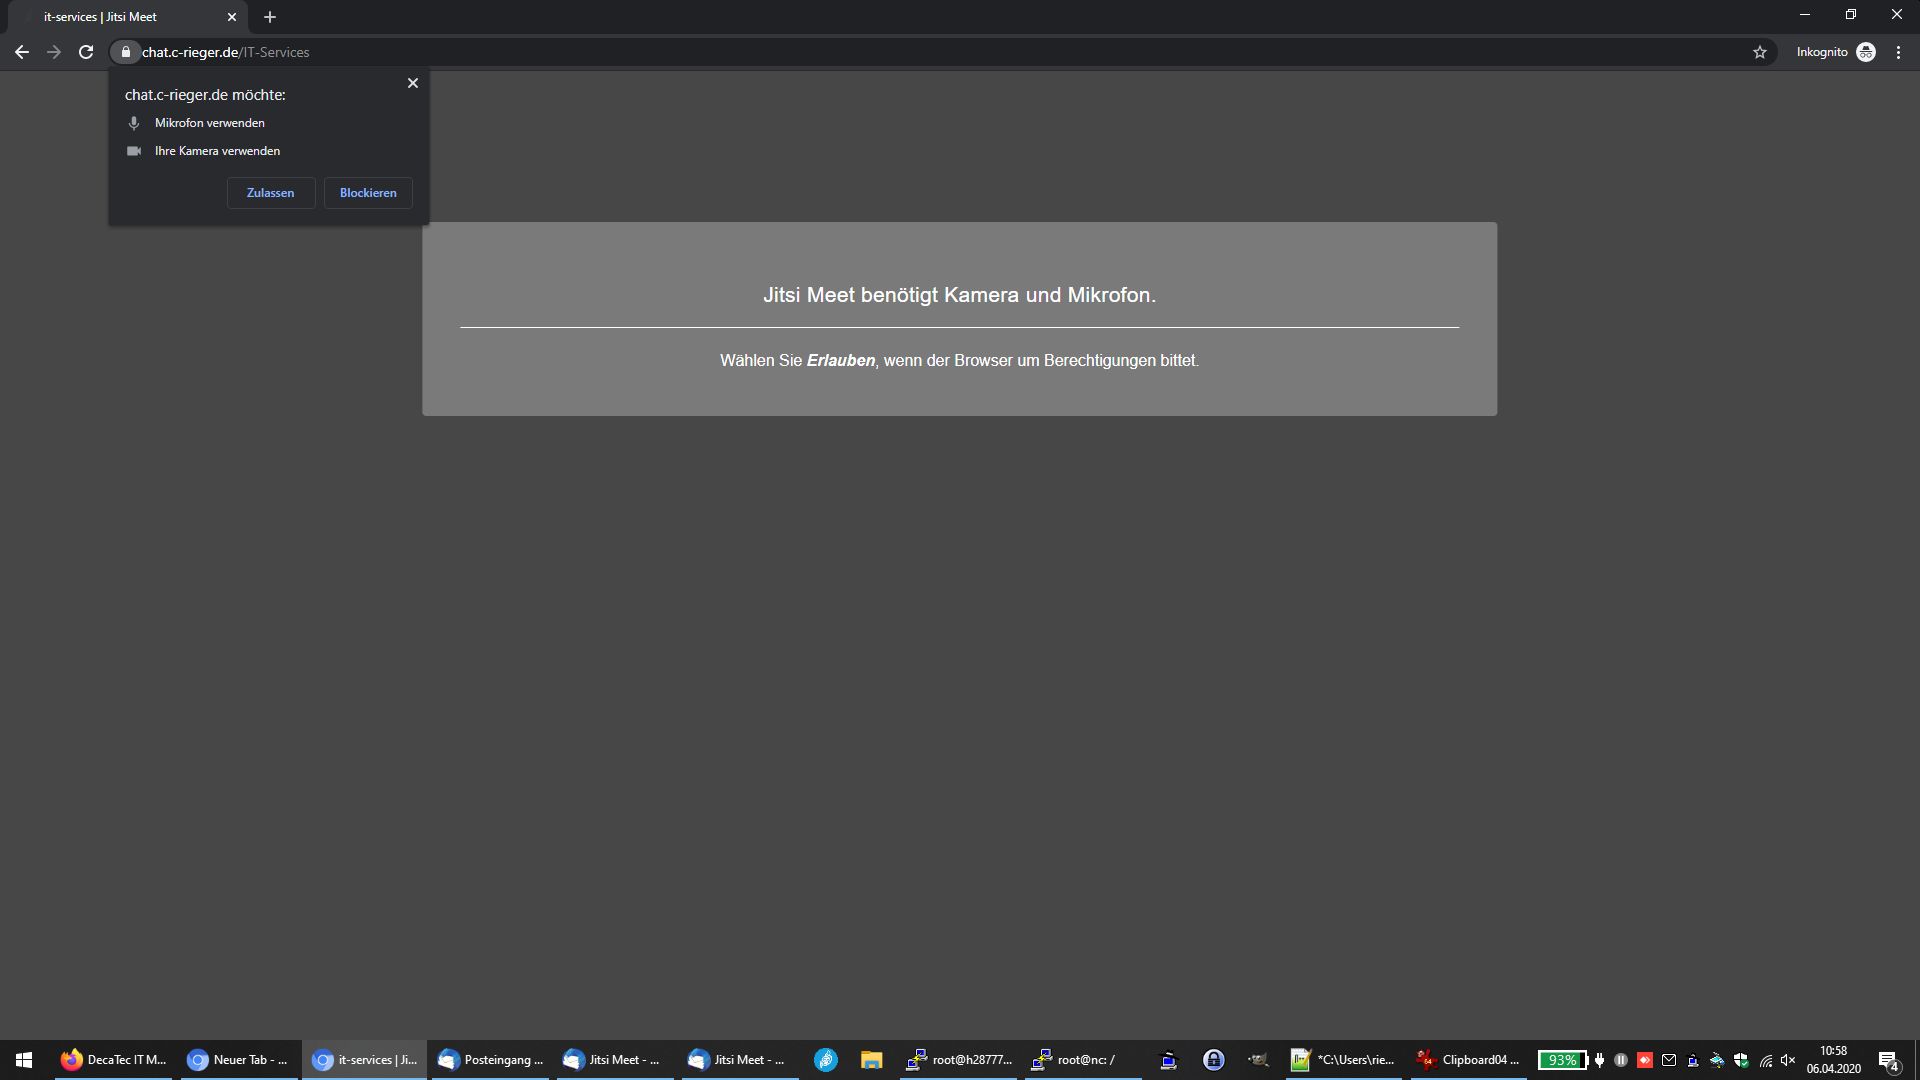Click Zulassen to allow camera and microphone
Image resolution: width=1920 pixels, height=1080 pixels.
271,193
